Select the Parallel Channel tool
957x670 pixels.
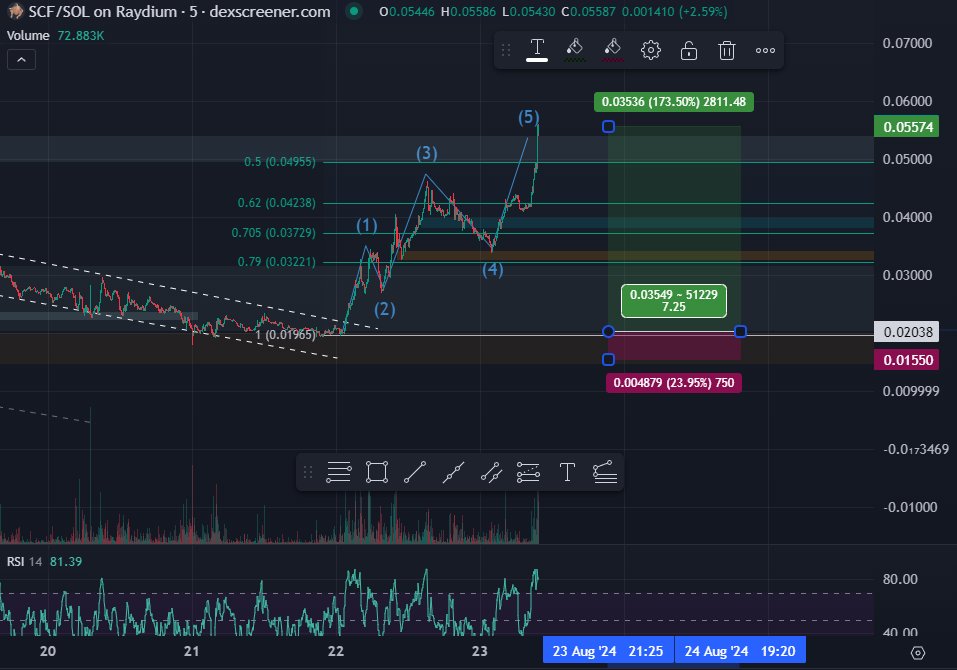coord(491,472)
